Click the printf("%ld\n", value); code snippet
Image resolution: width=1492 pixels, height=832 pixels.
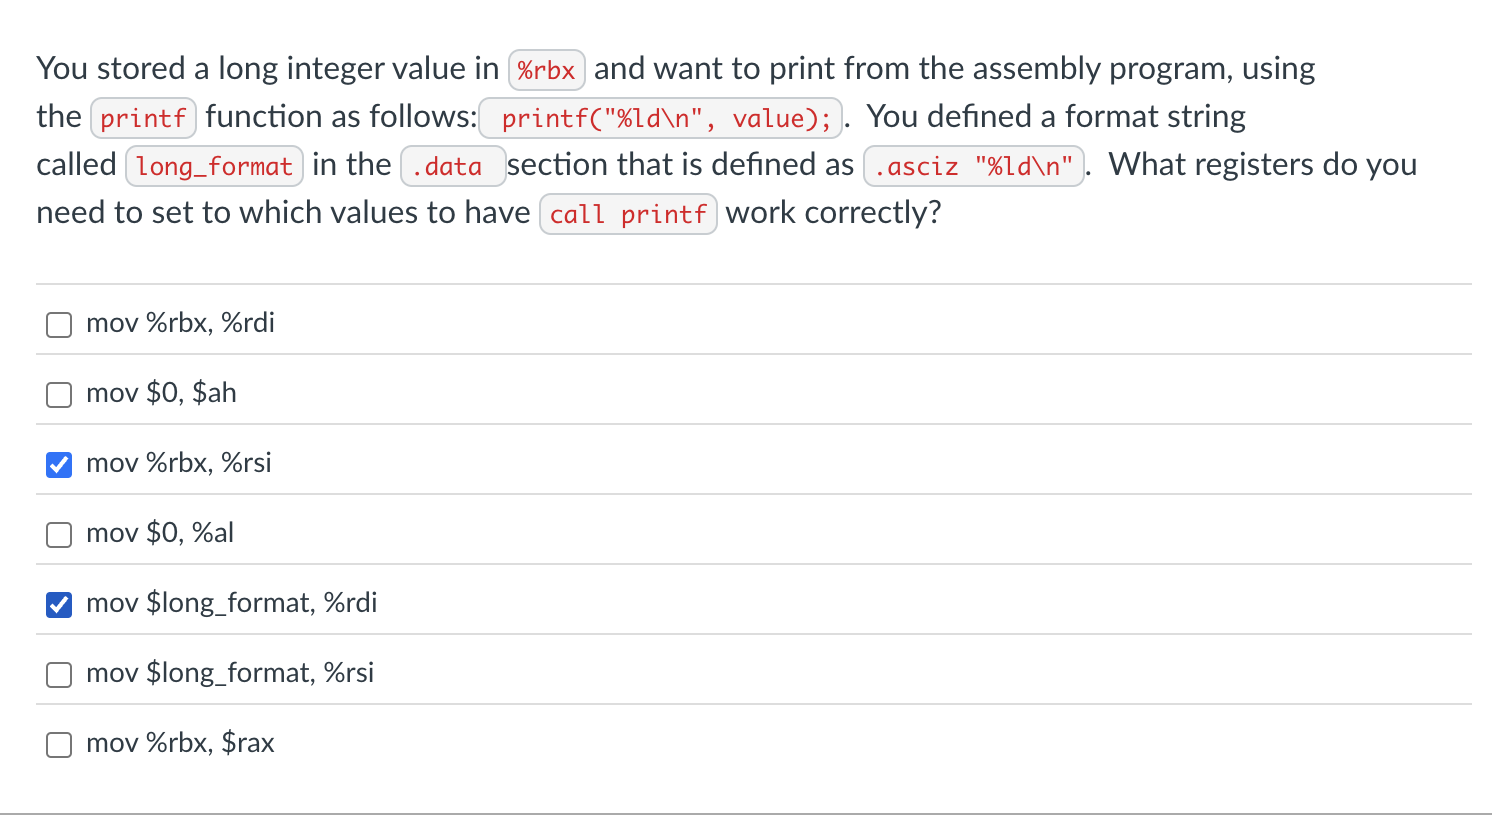[661, 118]
